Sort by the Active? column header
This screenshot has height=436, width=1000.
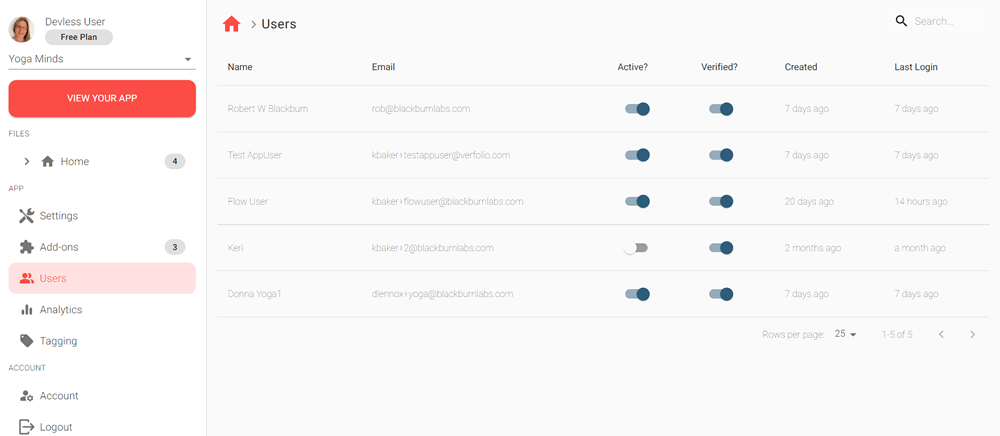633,67
